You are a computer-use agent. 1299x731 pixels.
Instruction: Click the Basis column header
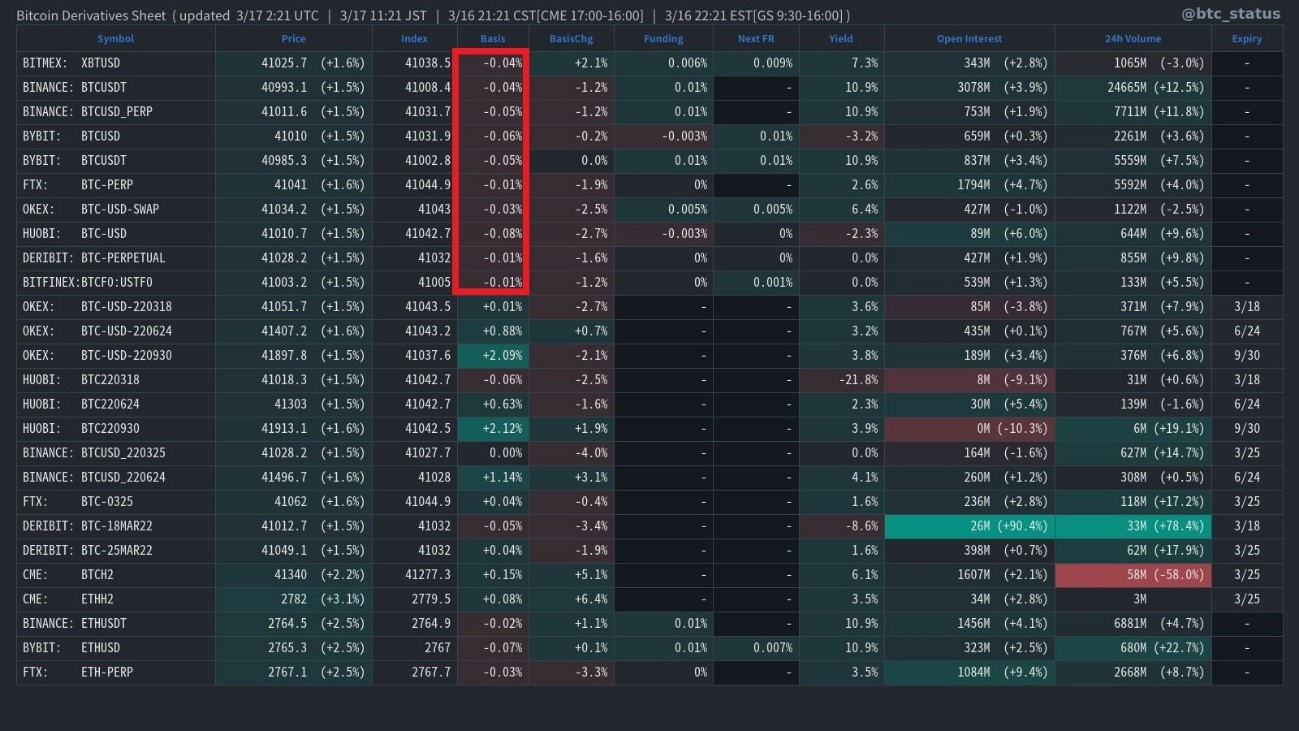pos(493,39)
